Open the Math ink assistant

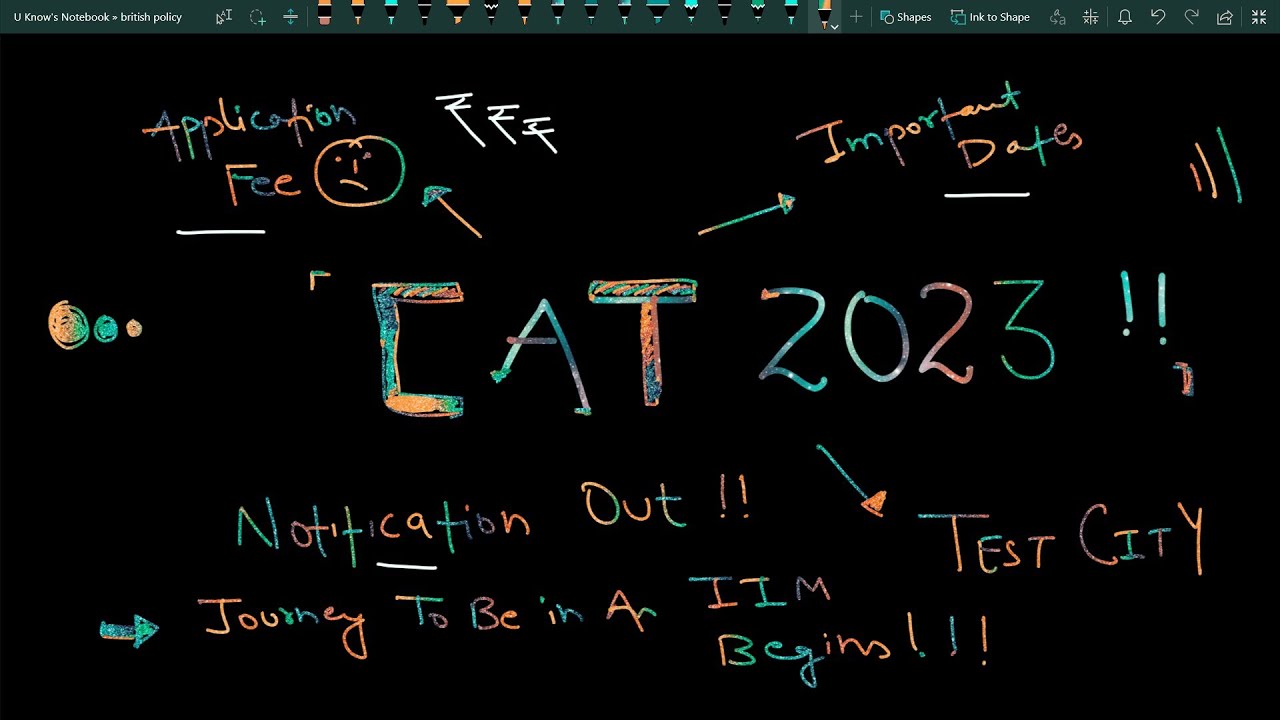tap(1091, 17)
